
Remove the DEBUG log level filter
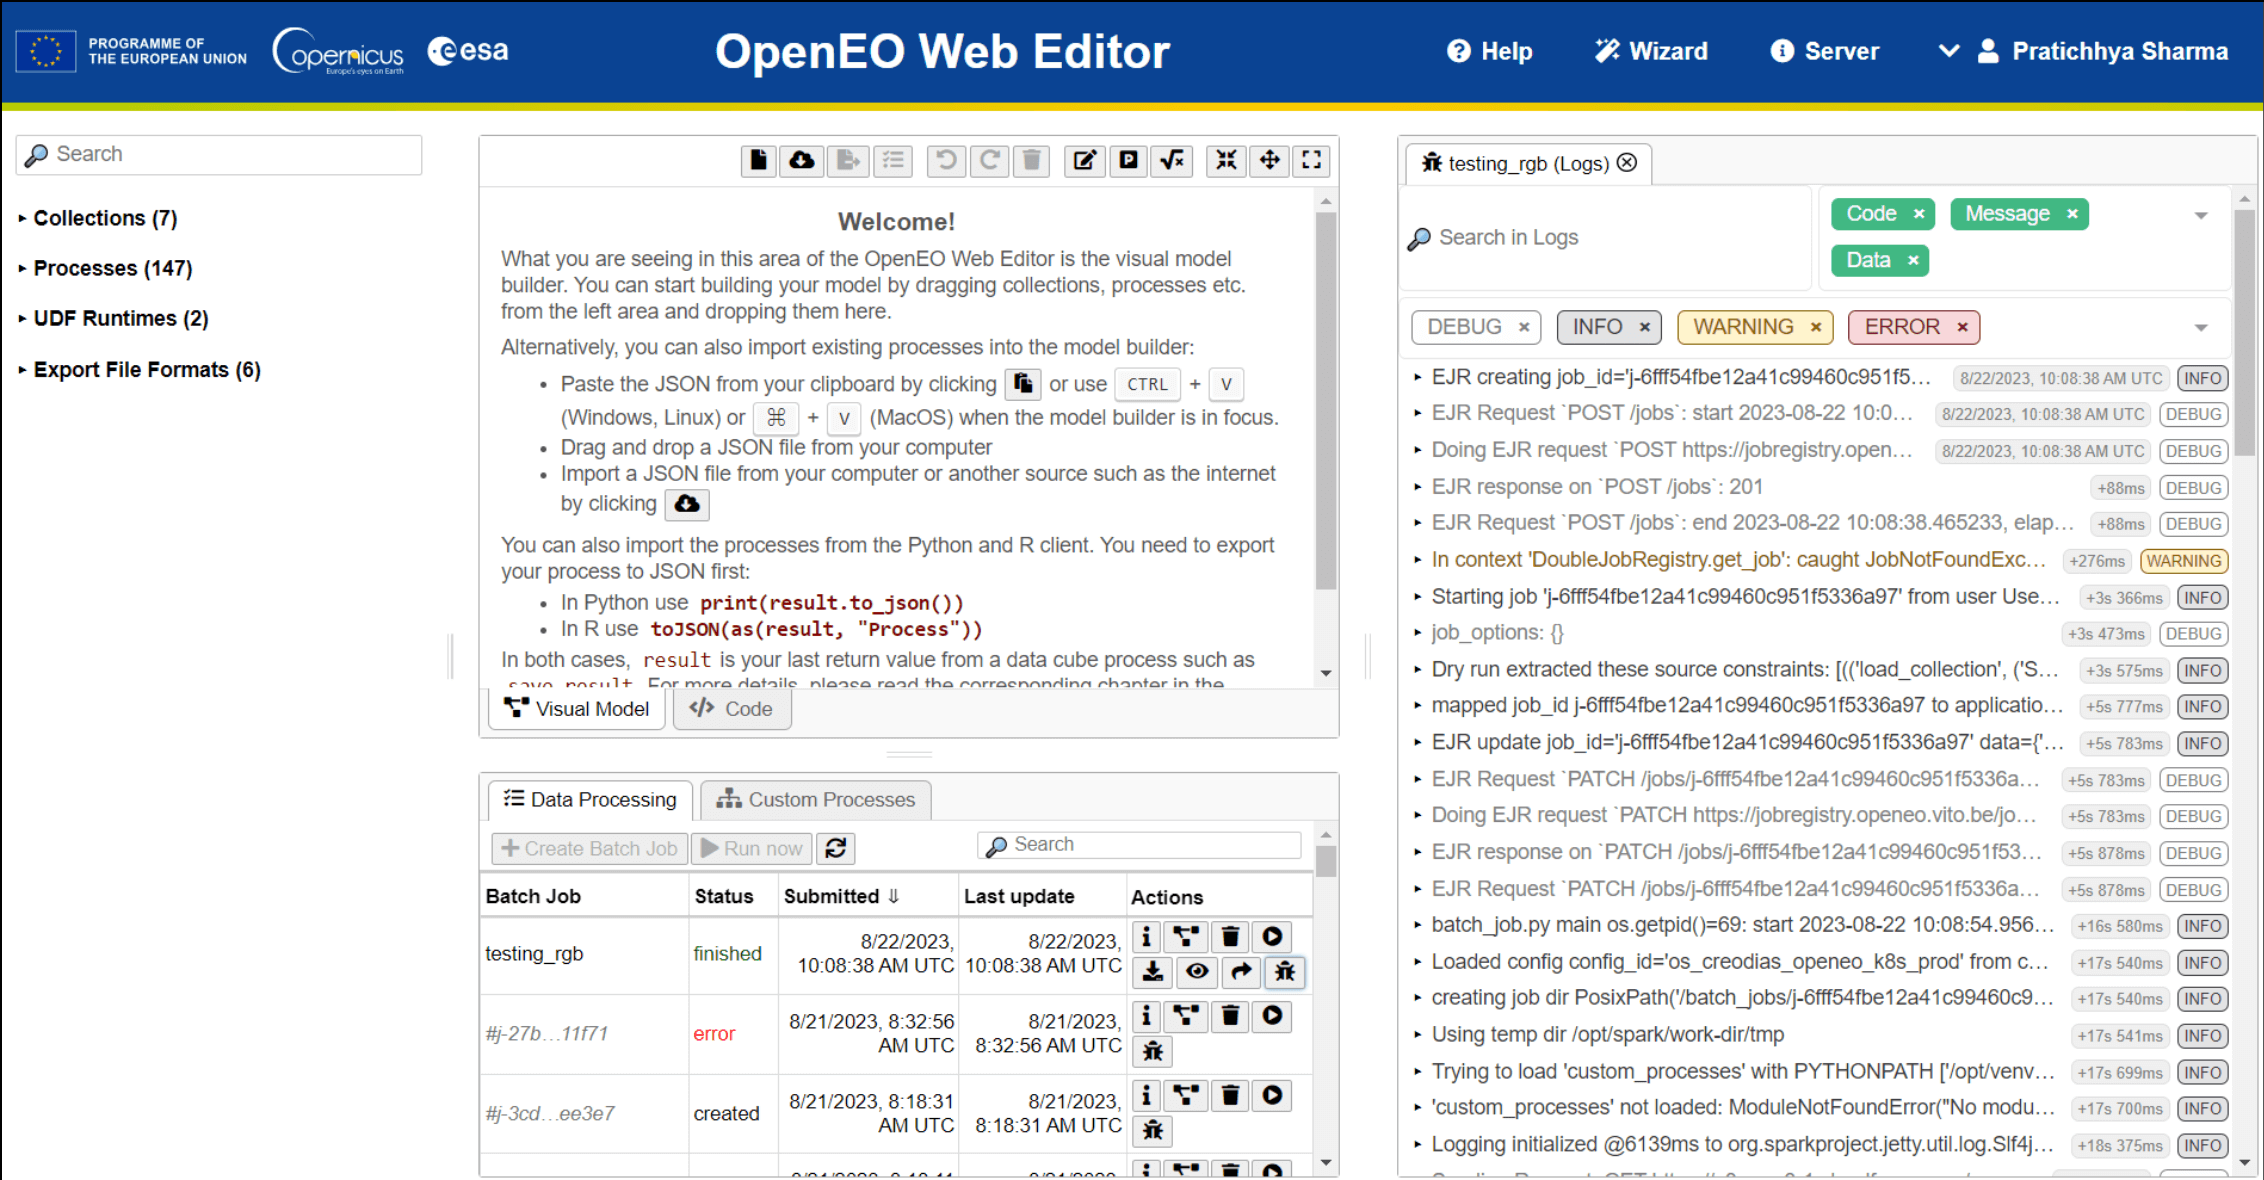point(1524,327)
